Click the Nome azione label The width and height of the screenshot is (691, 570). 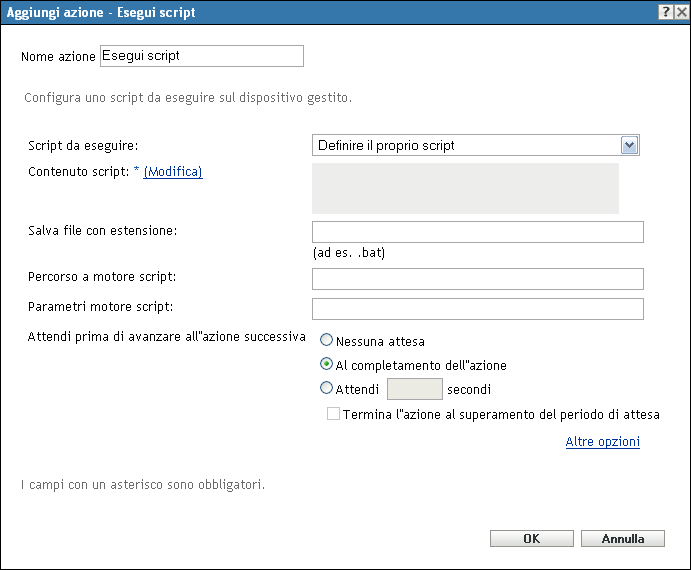coord(59,57)
